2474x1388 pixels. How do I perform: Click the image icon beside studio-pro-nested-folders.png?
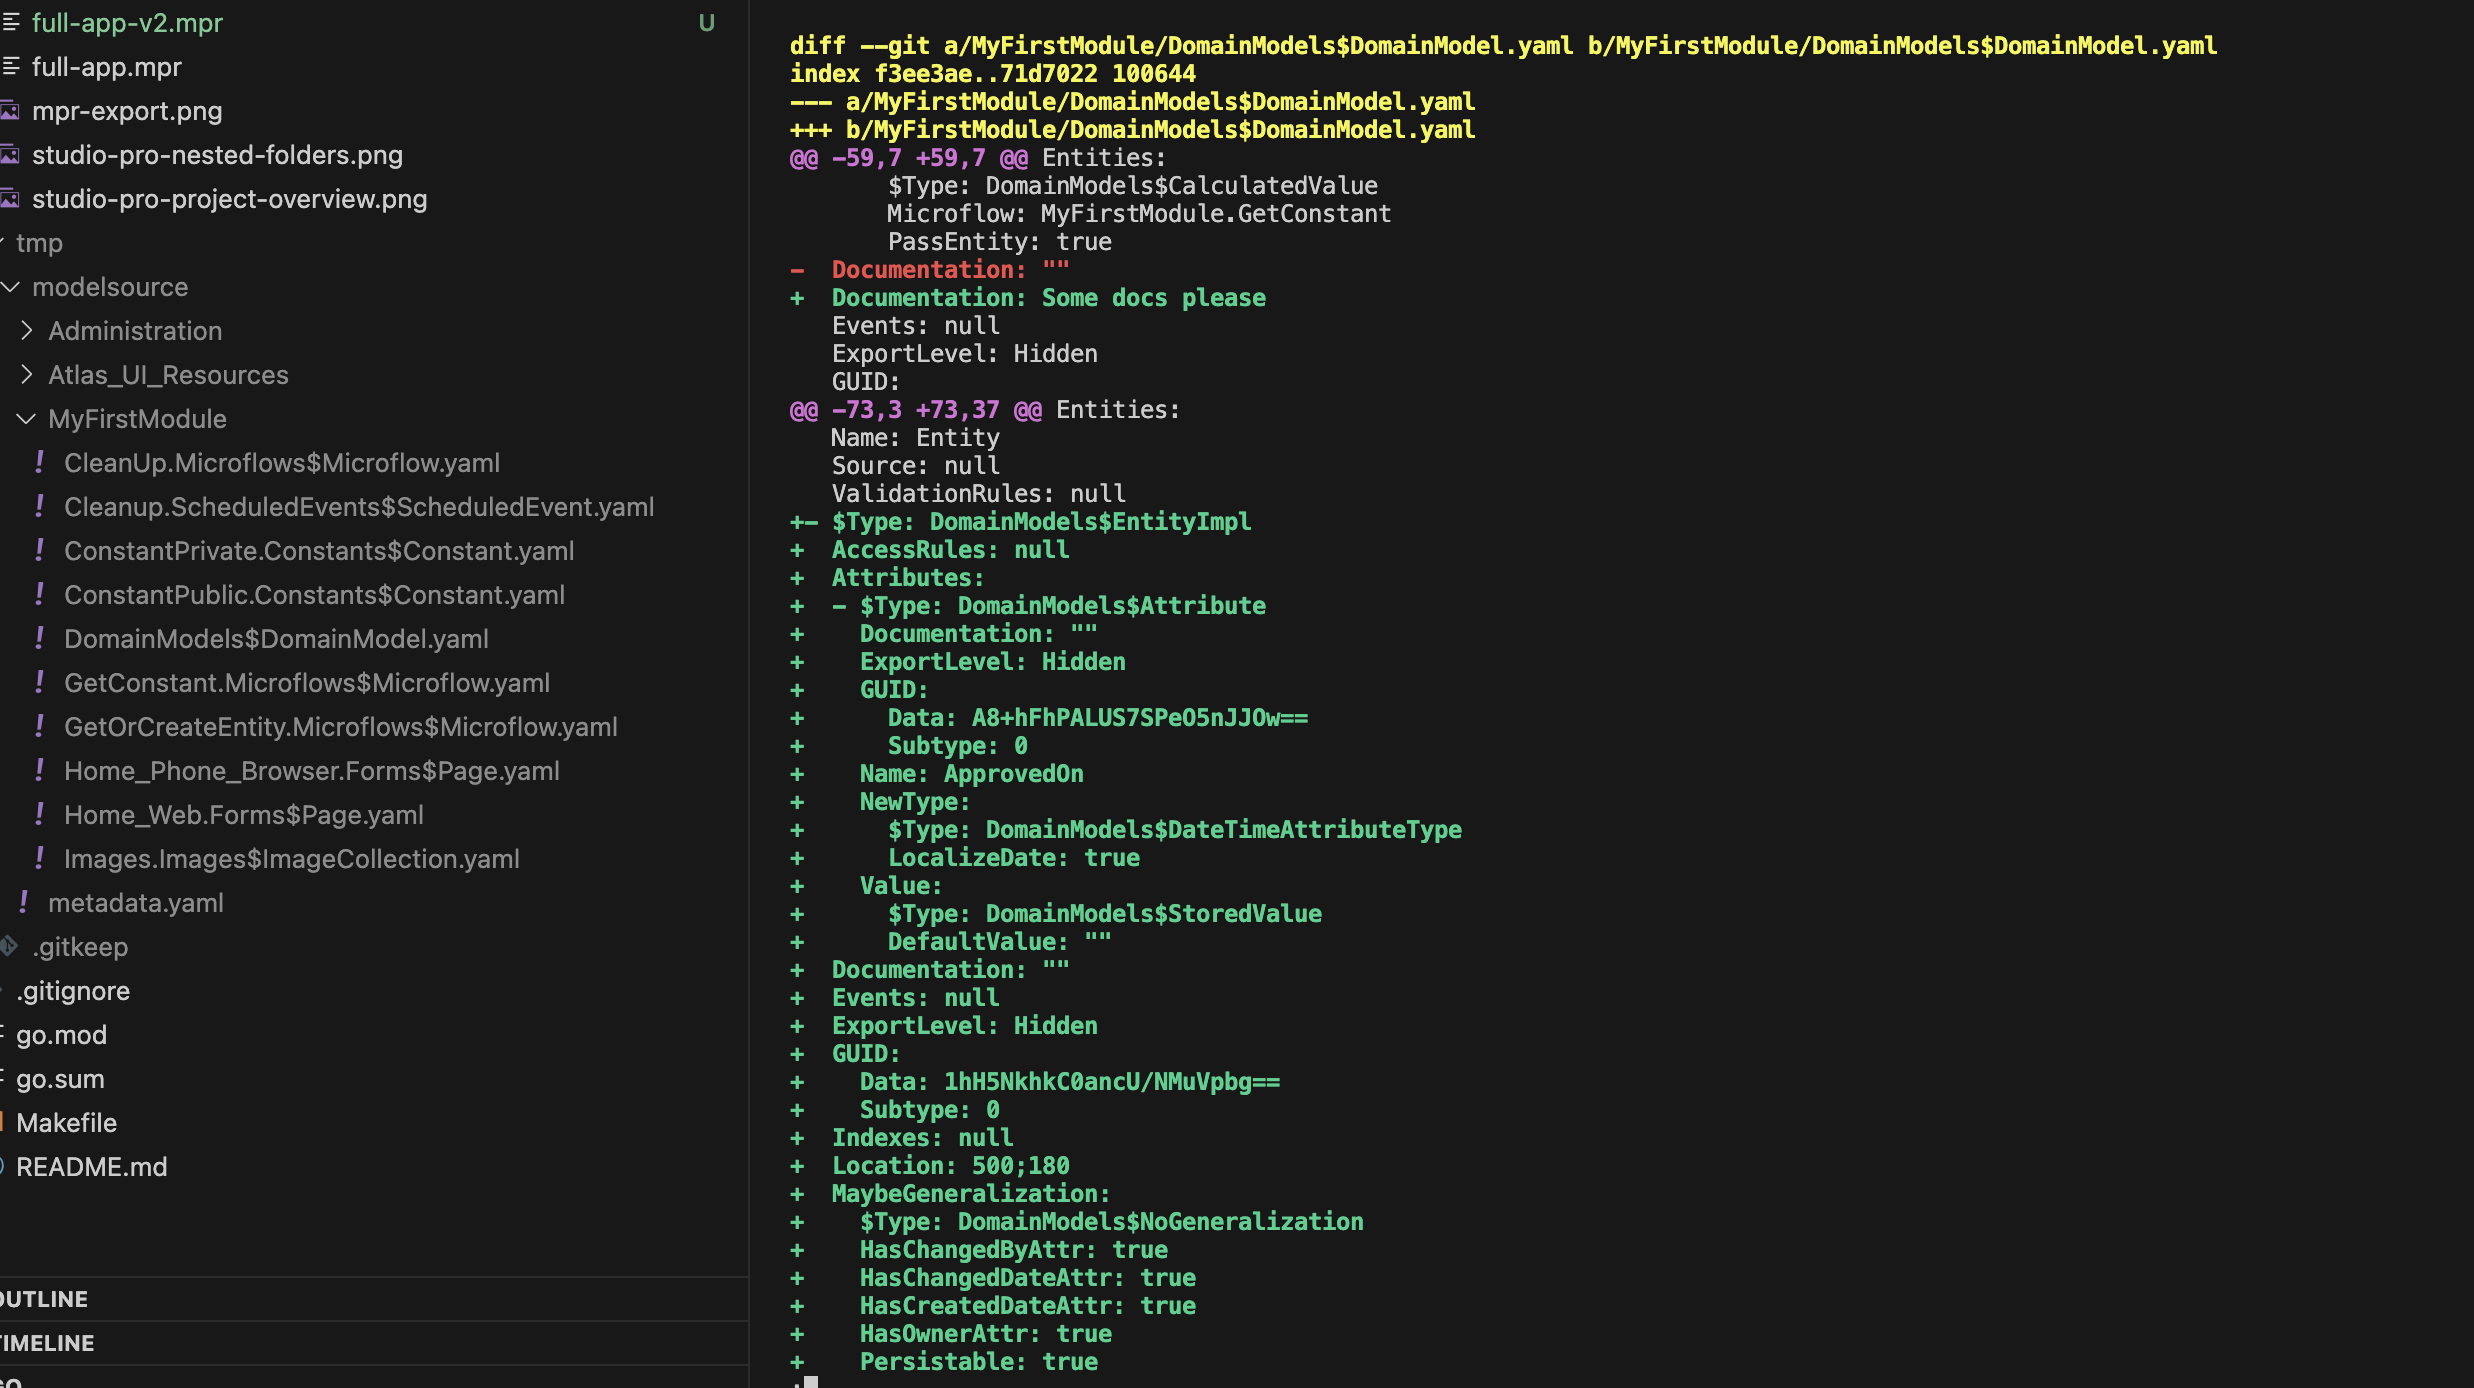pos(11,154)
